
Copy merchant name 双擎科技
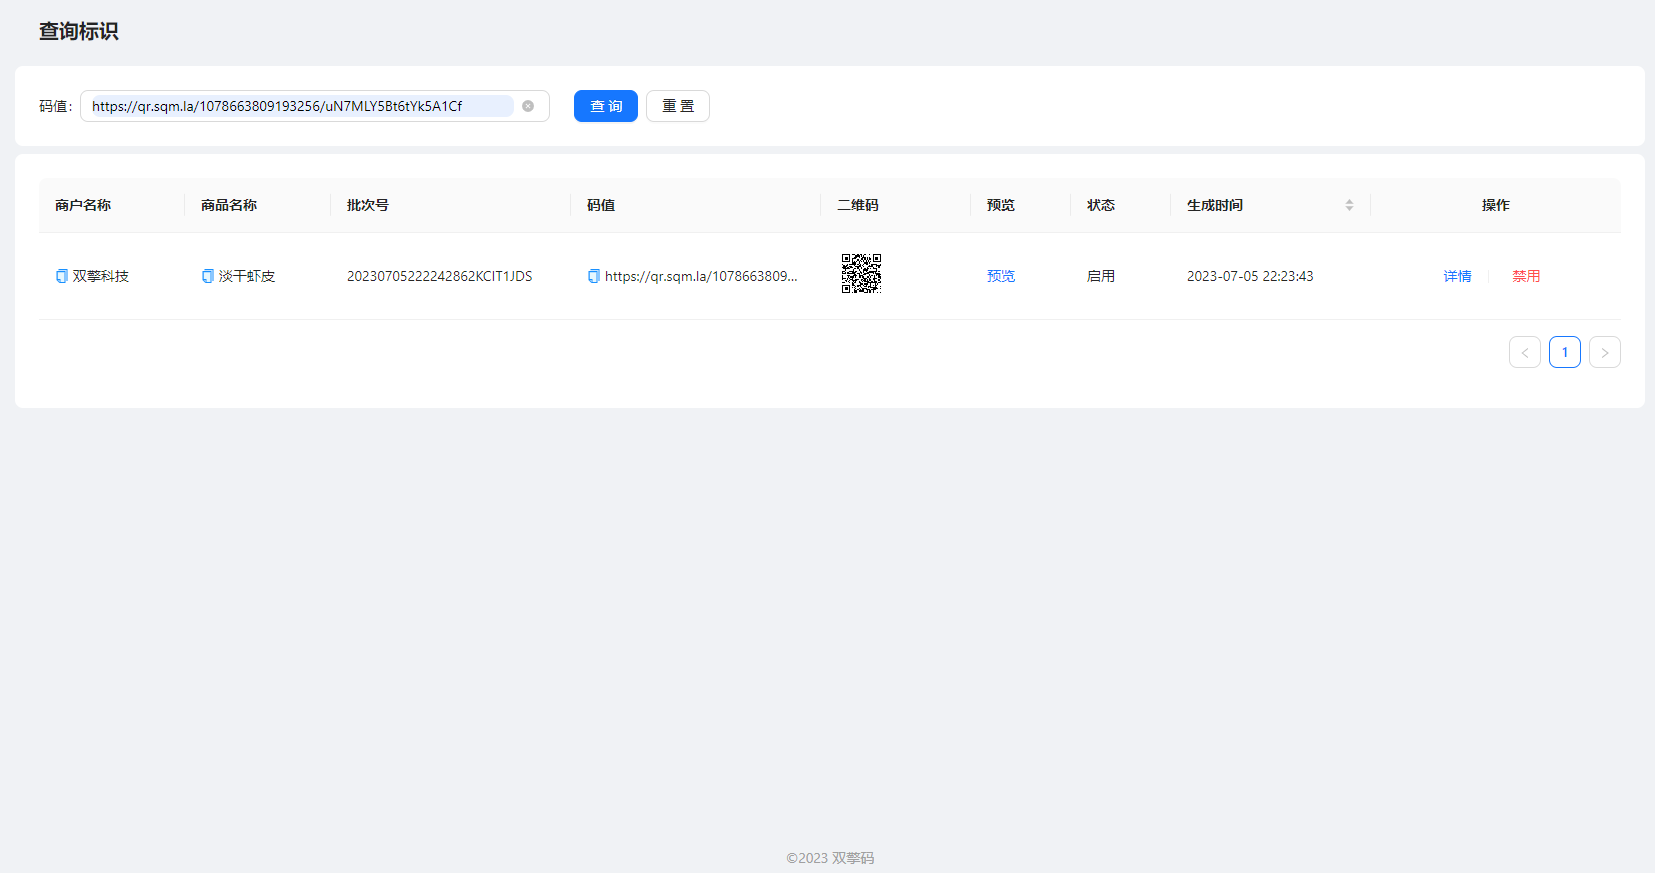click(x=62, y=276)
